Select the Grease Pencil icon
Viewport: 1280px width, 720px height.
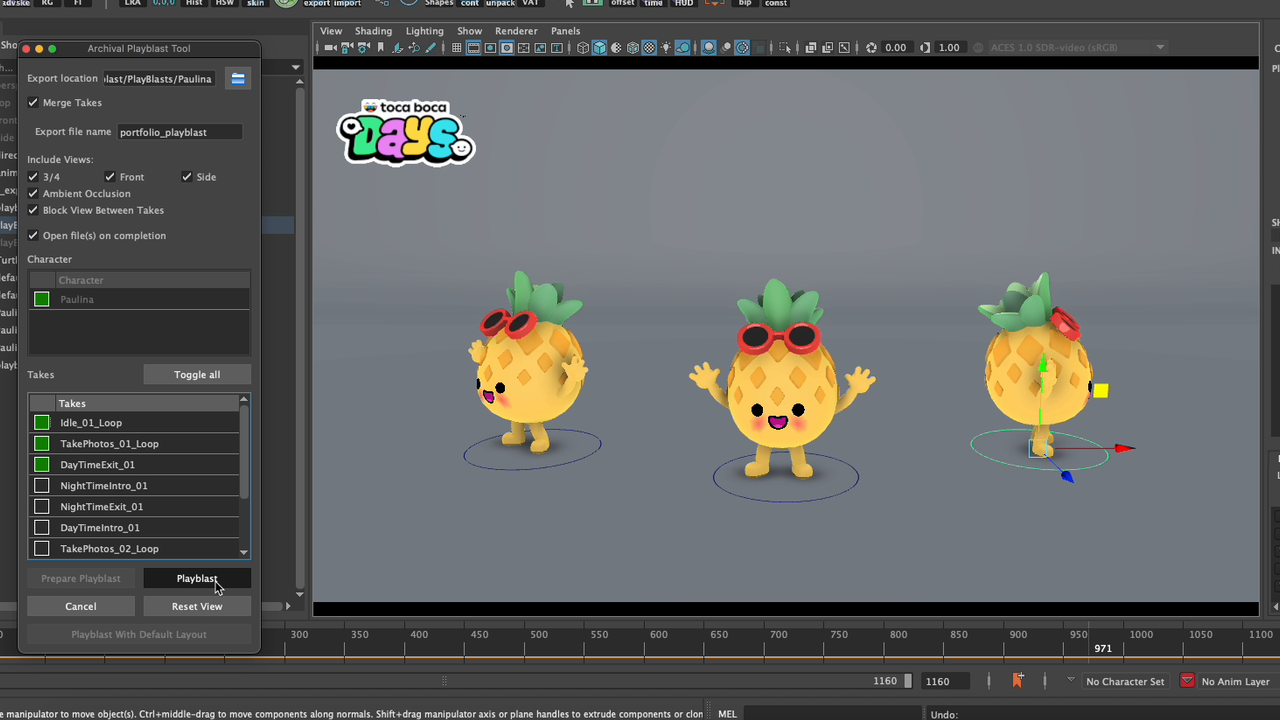(x=430, y=47)
